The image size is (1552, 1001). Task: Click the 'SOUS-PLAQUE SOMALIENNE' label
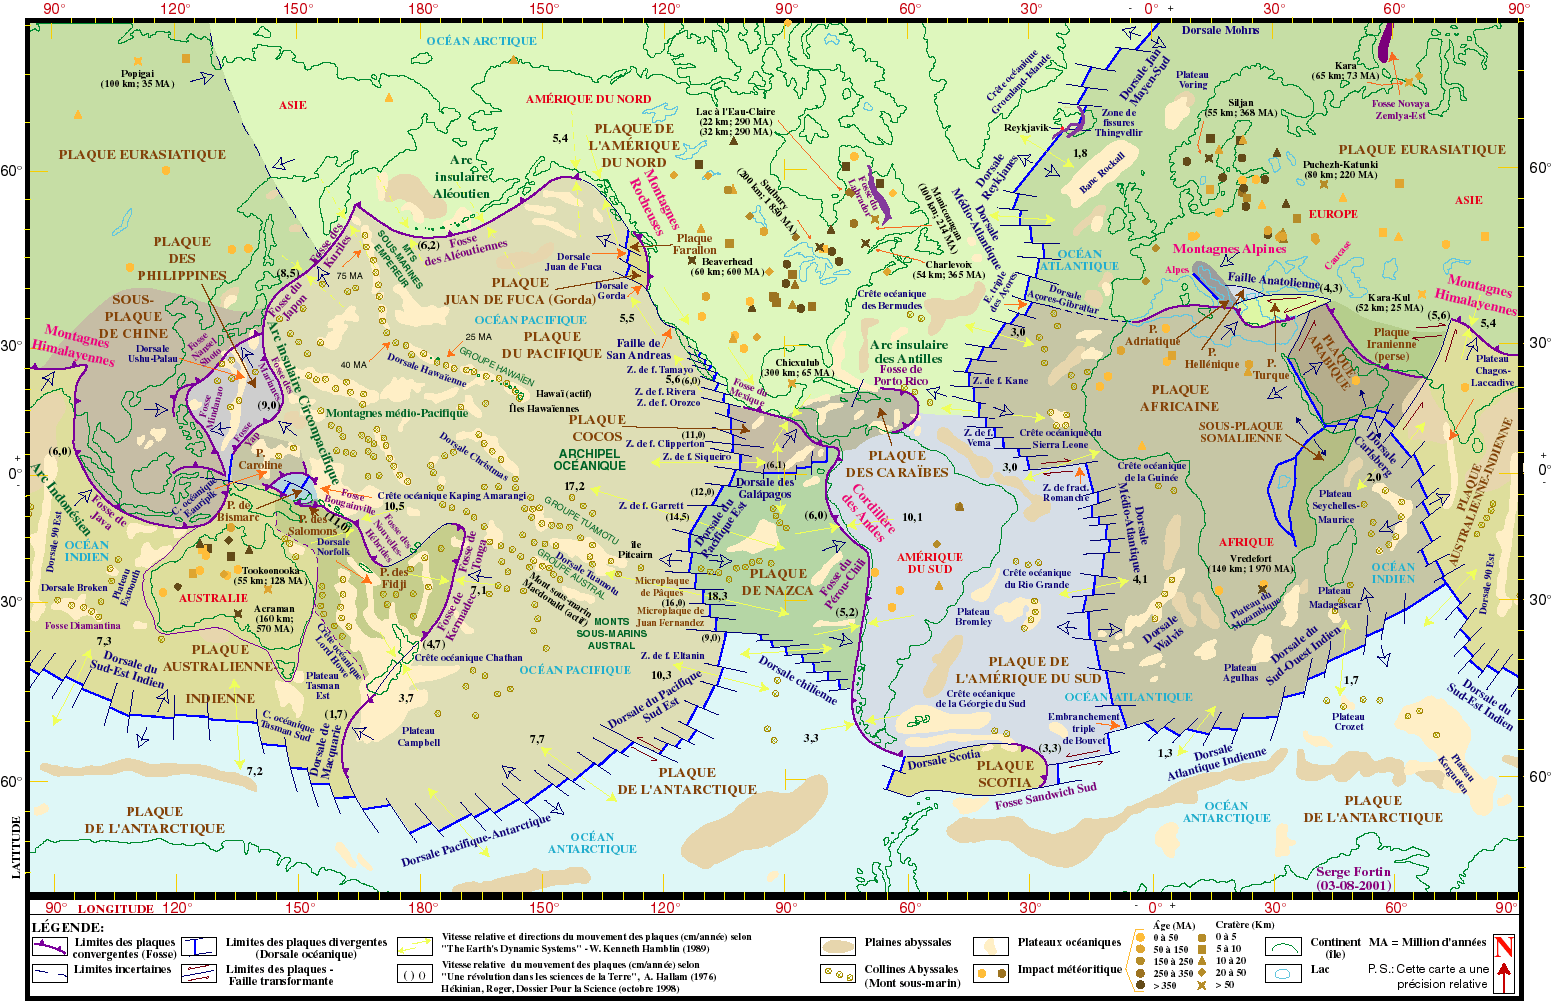click(x=1240, y=432)
